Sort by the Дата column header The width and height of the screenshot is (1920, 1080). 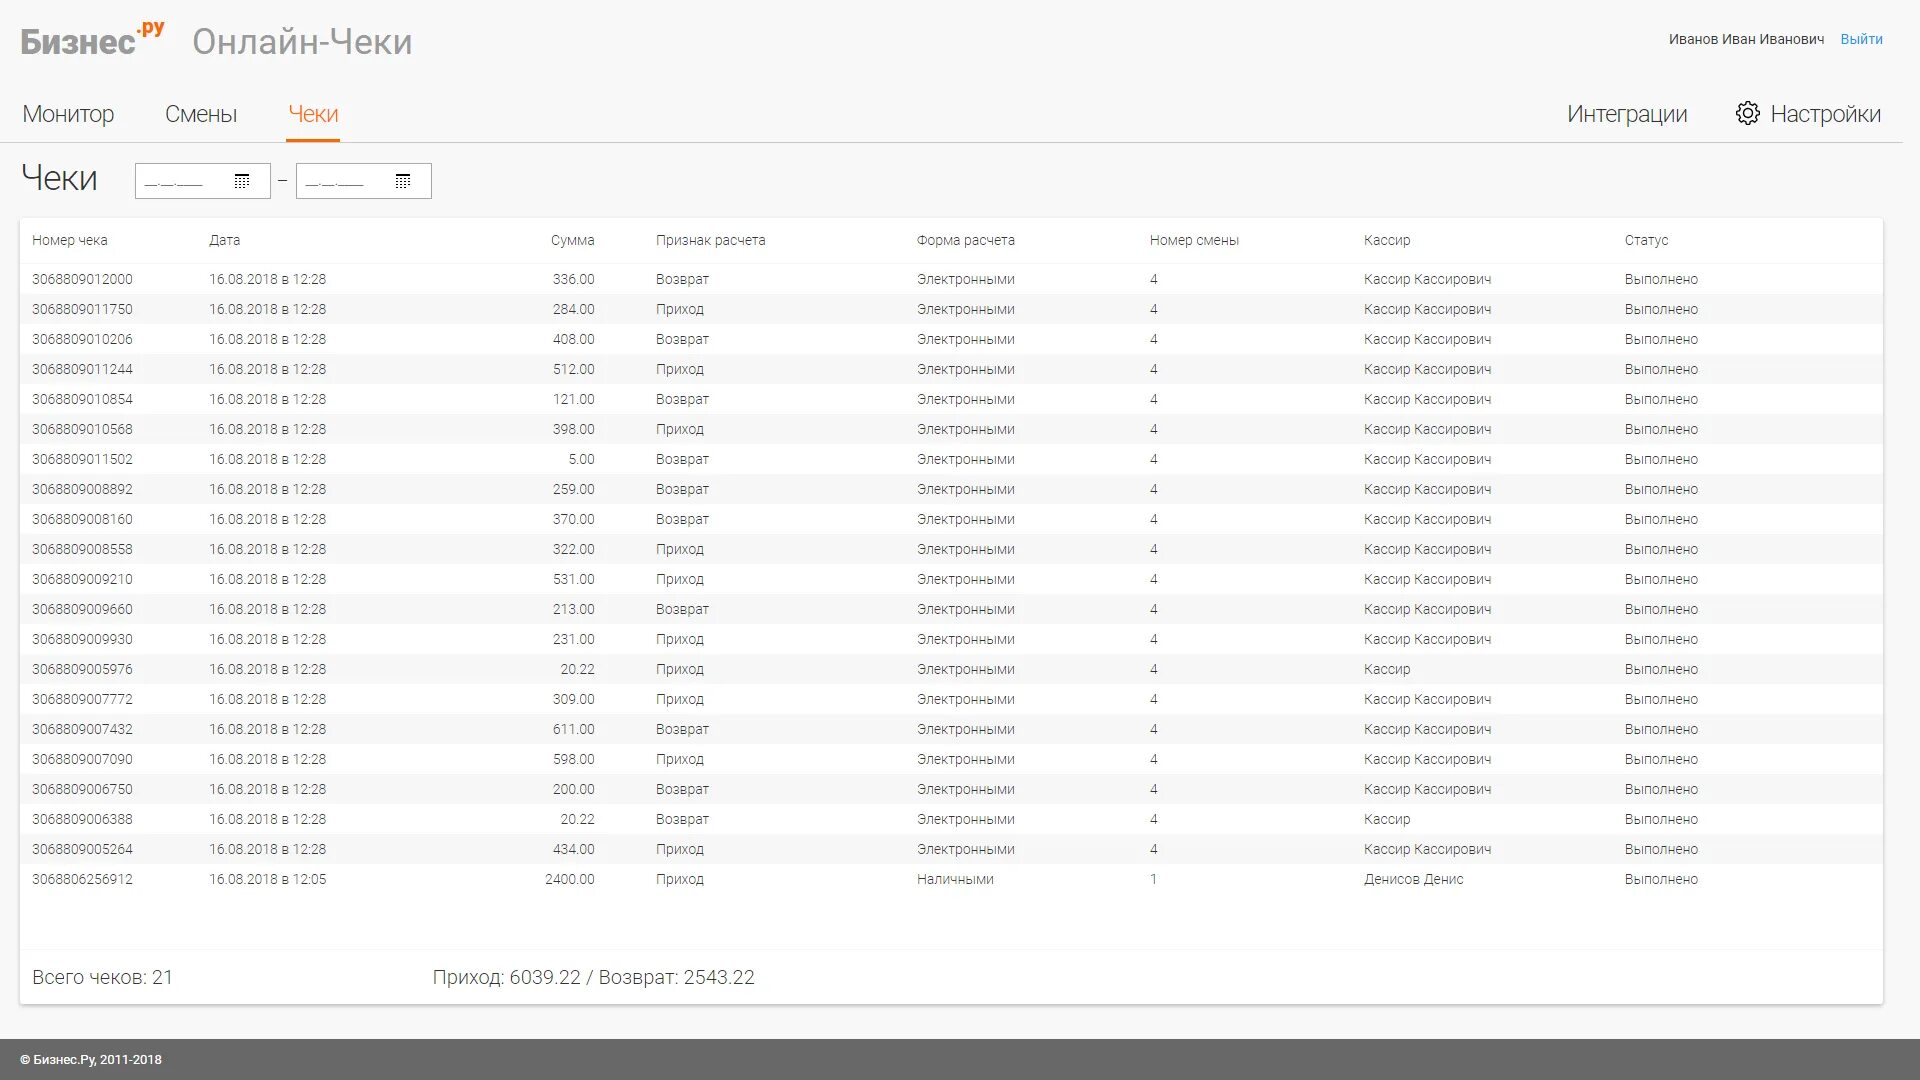(x=225, y=240)
